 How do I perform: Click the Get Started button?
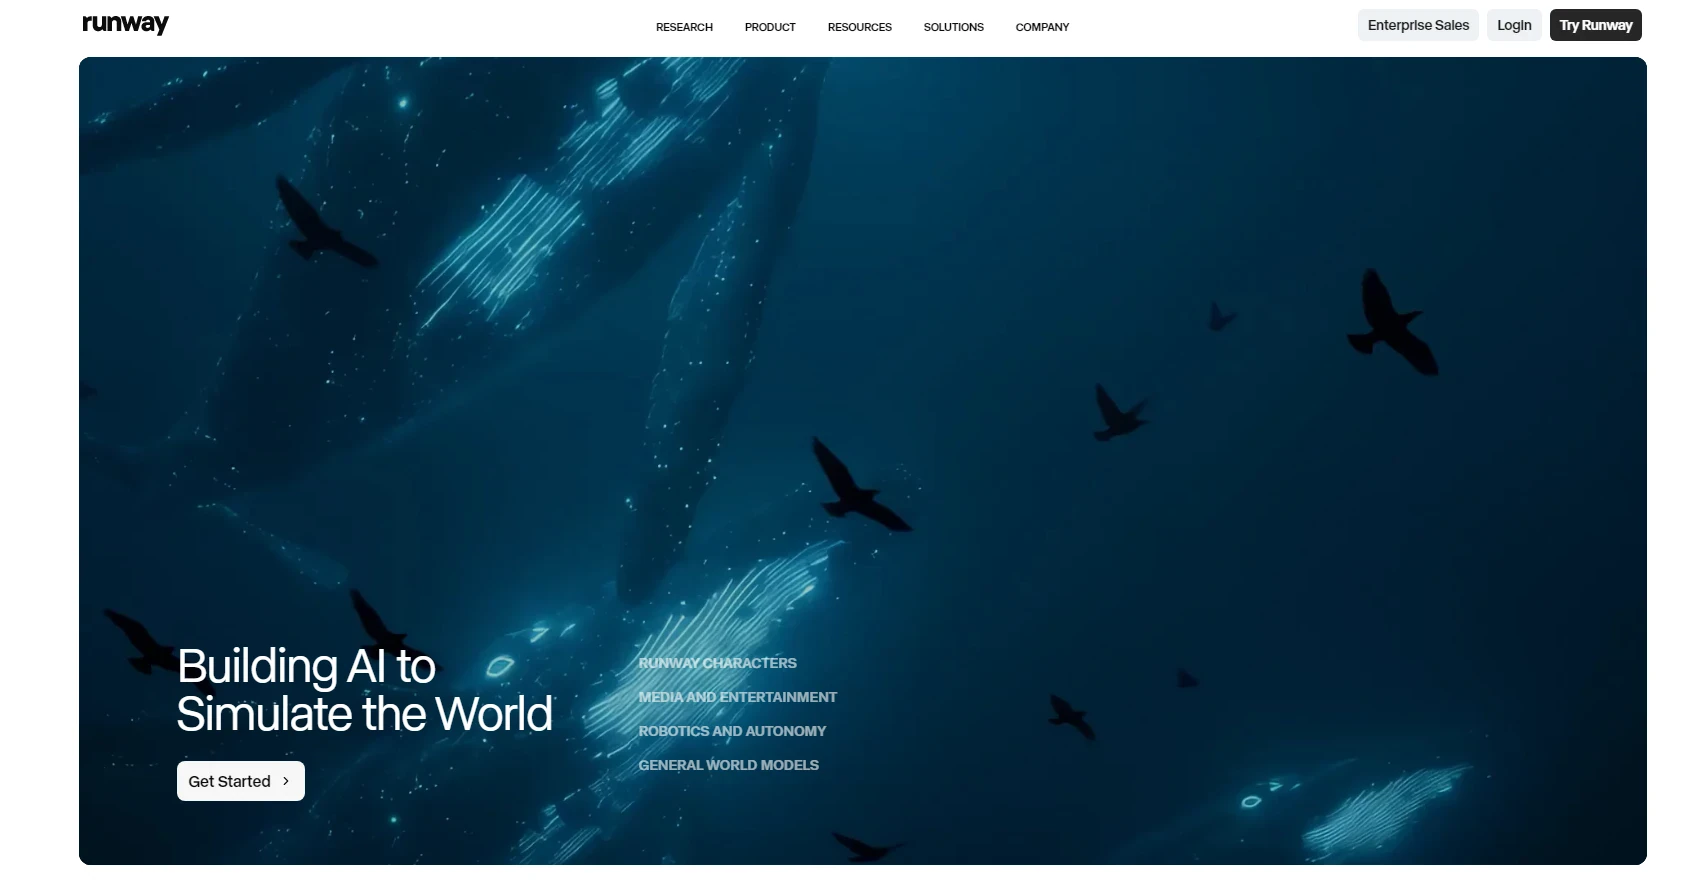click(x=241, y=781)
